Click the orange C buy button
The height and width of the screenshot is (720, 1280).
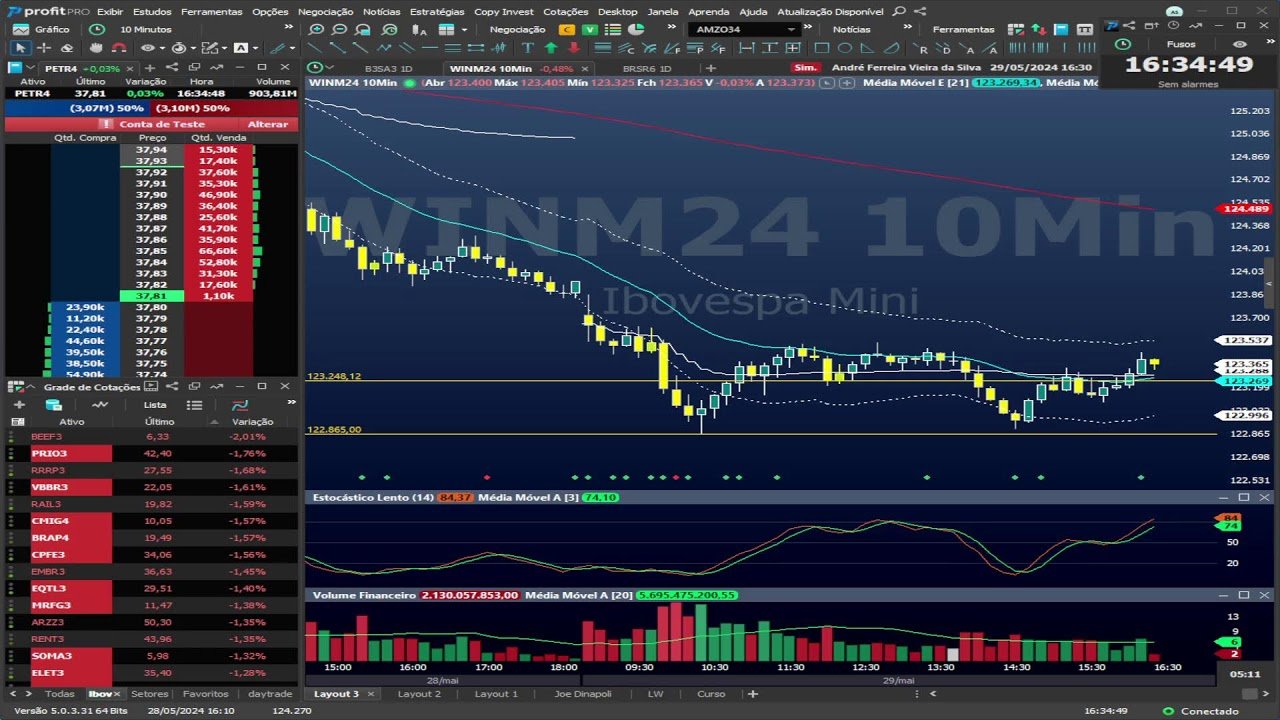(568, 30)
